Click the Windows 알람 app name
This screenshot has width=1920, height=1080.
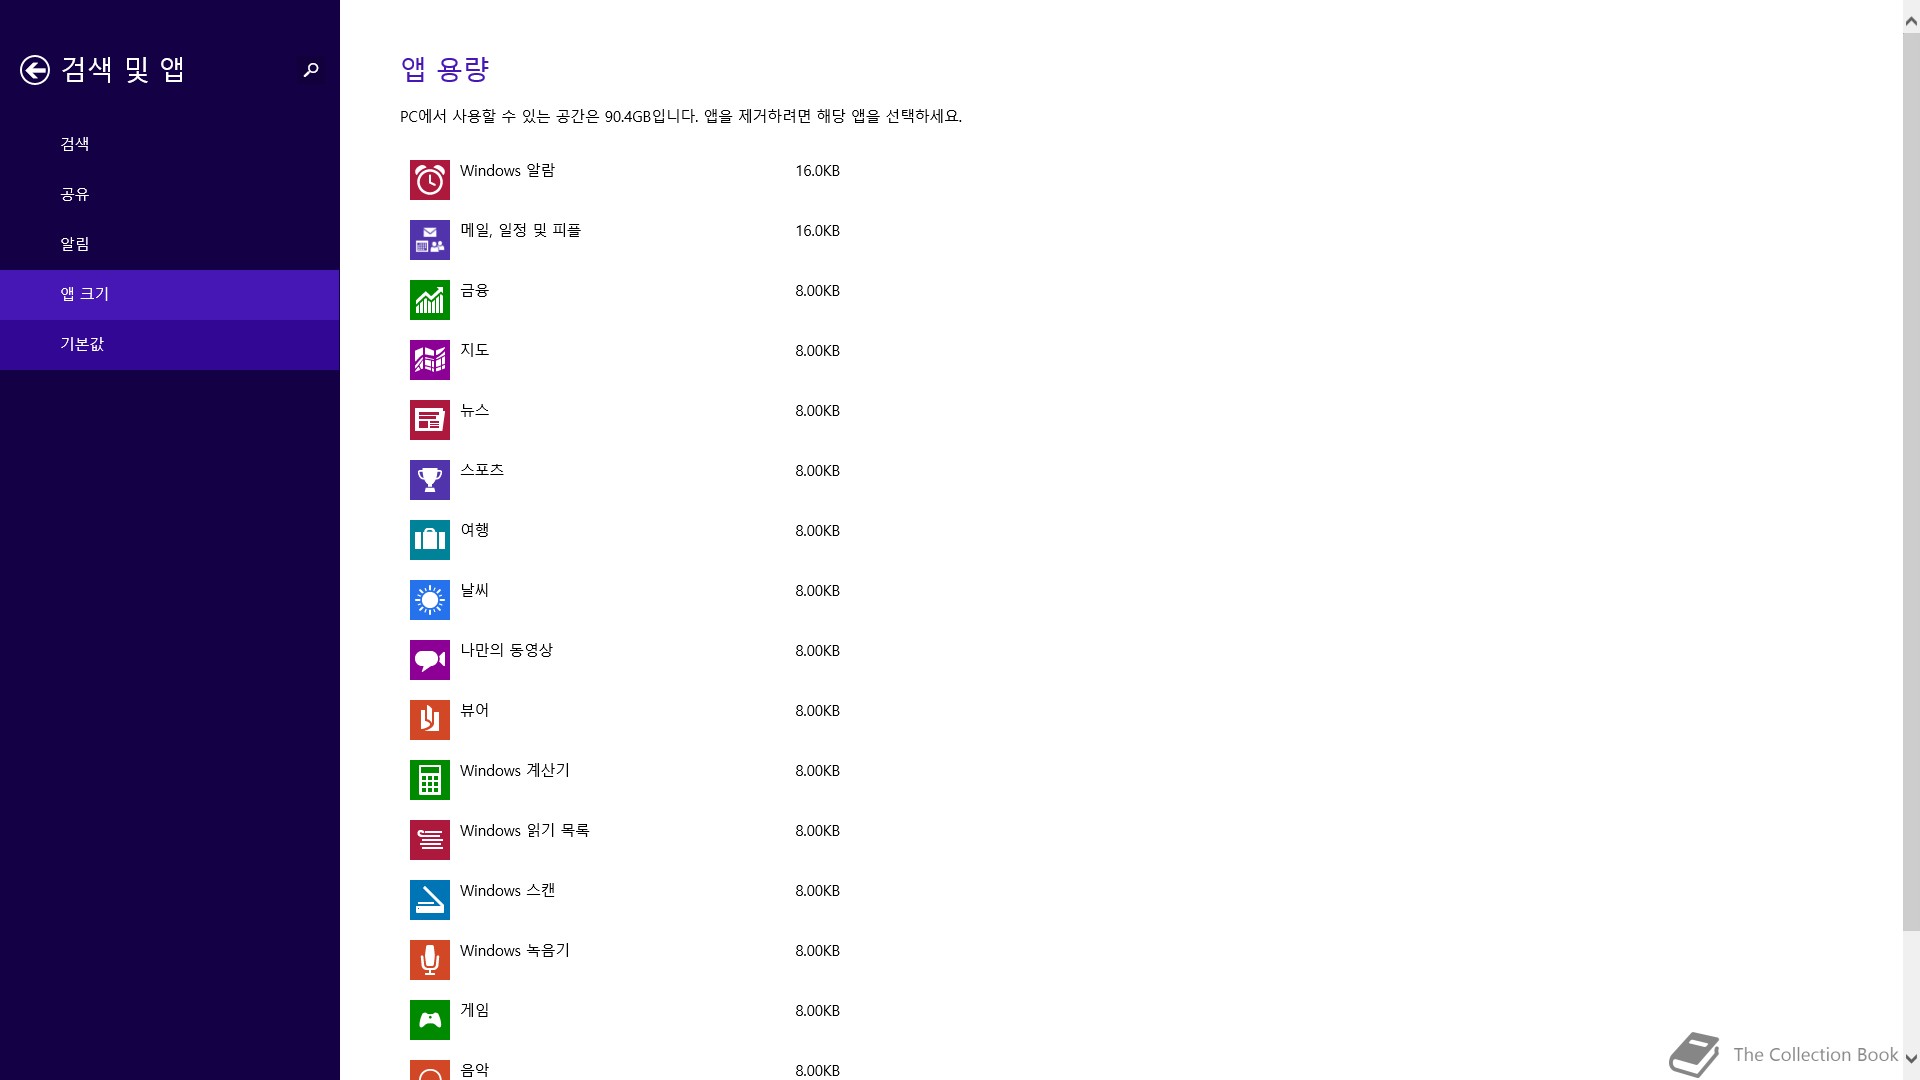click(507, 171)
